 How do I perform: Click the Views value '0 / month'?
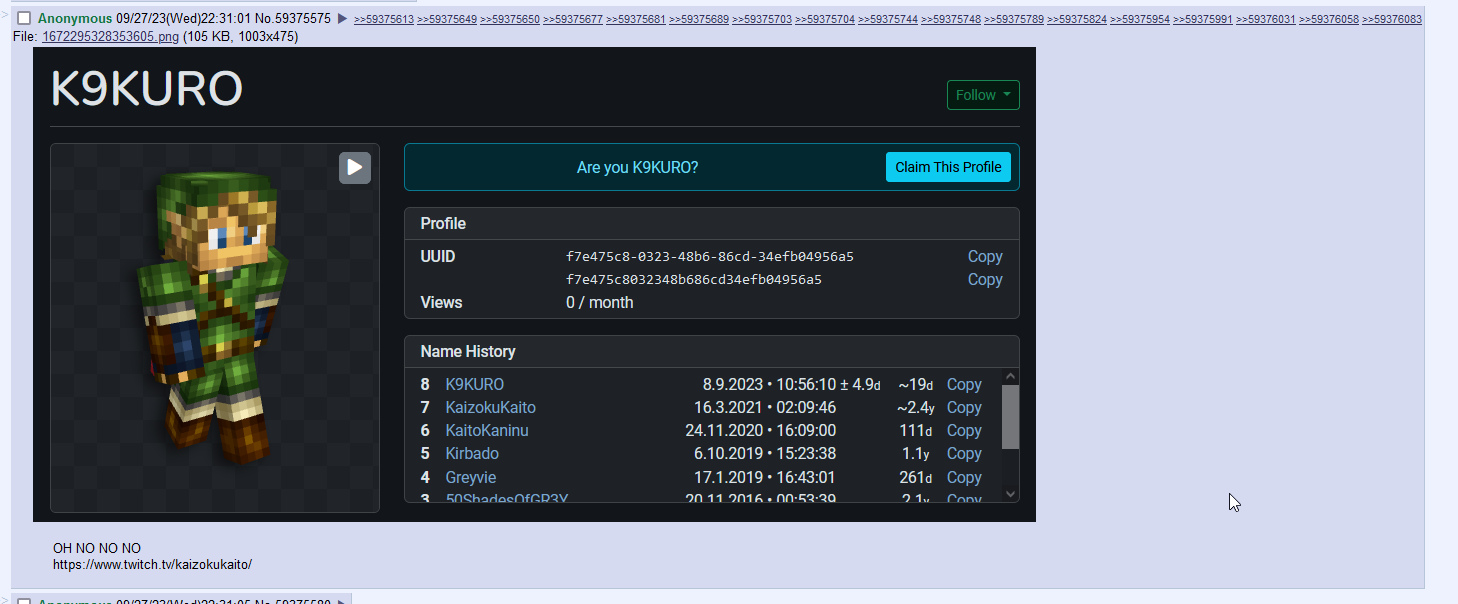coord(600,303)
